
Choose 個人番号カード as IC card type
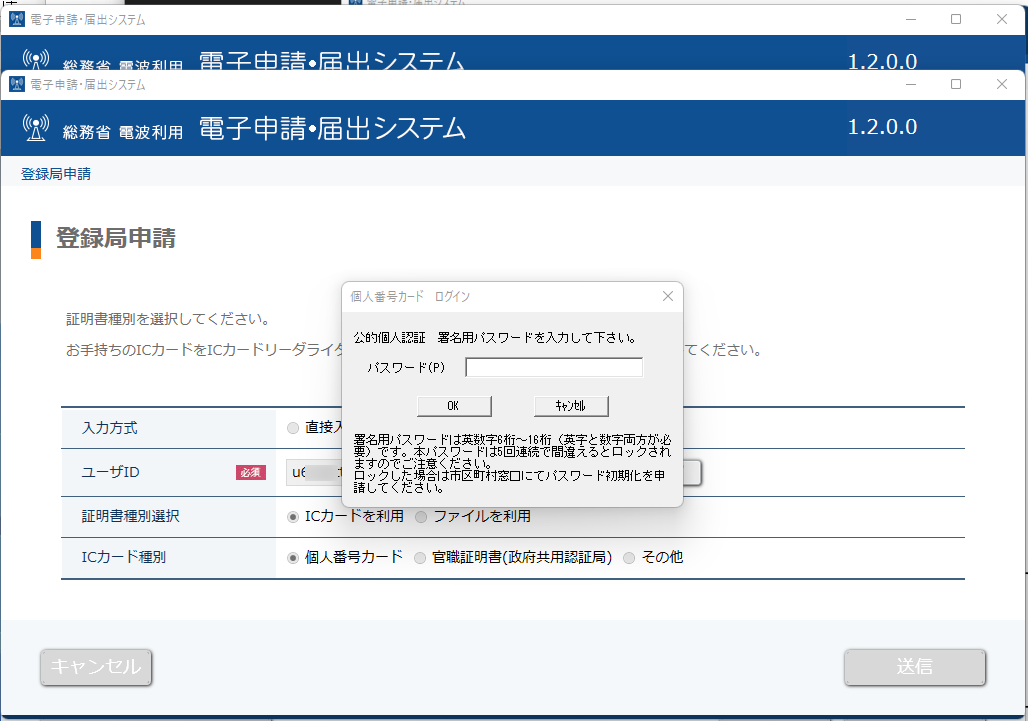(x=293, y=558)
